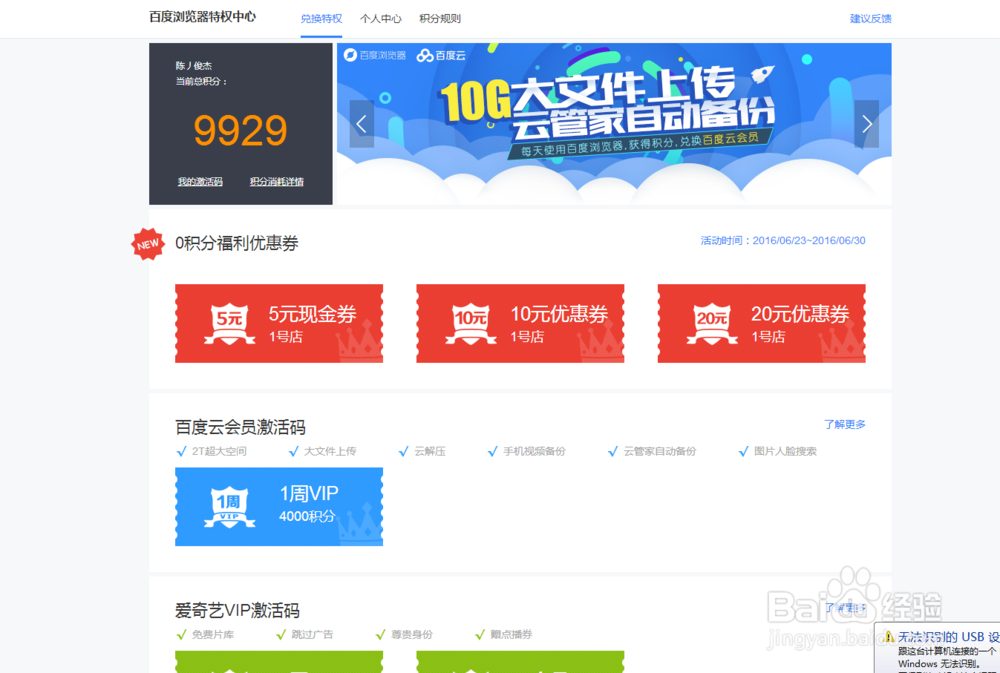
Task: Click the 手机视频备份 feature text
Action: [x=534, y=452]
